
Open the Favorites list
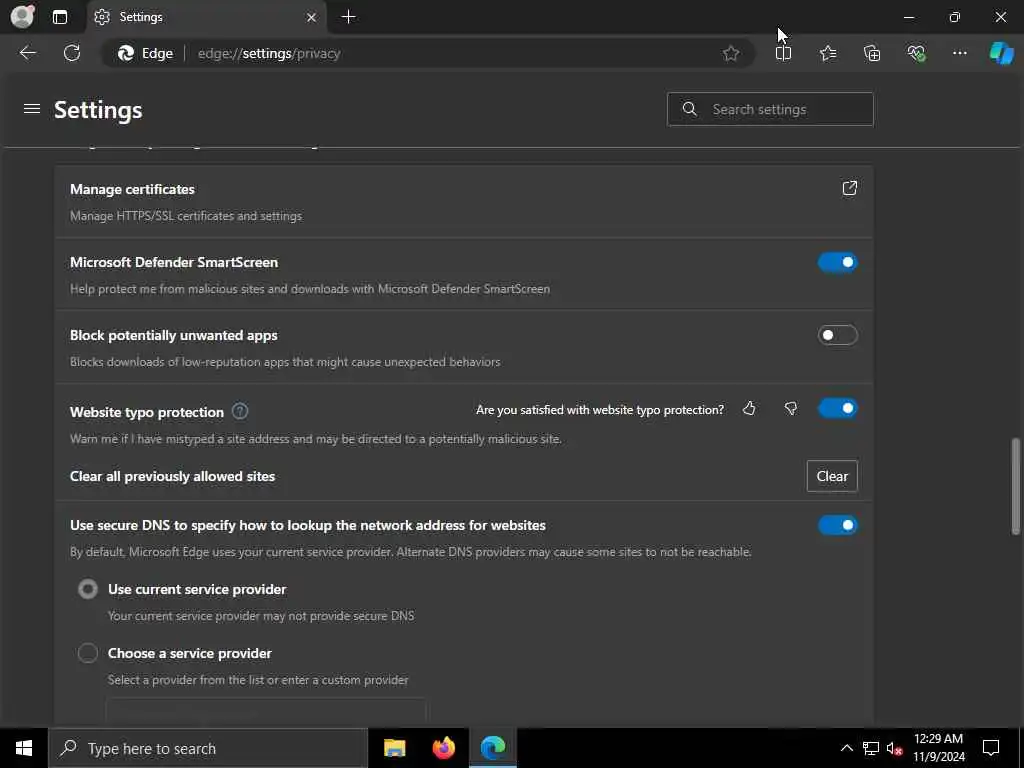pyautogui.click(x=828, y=54)
